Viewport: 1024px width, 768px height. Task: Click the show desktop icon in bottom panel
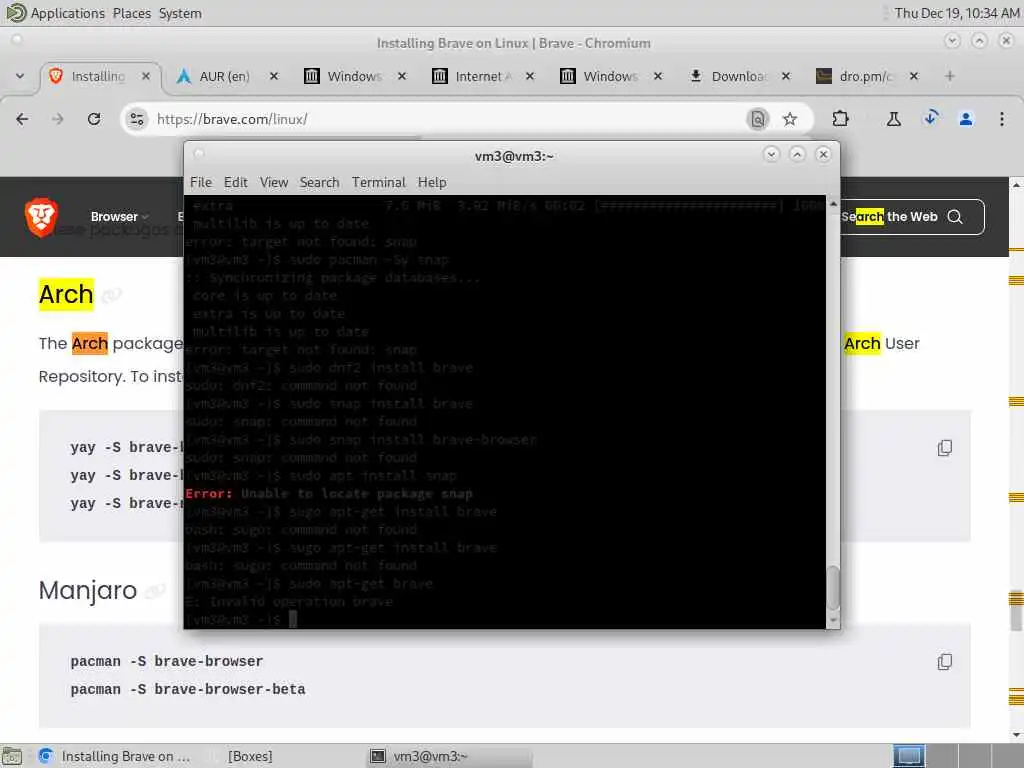pos(12,756)
